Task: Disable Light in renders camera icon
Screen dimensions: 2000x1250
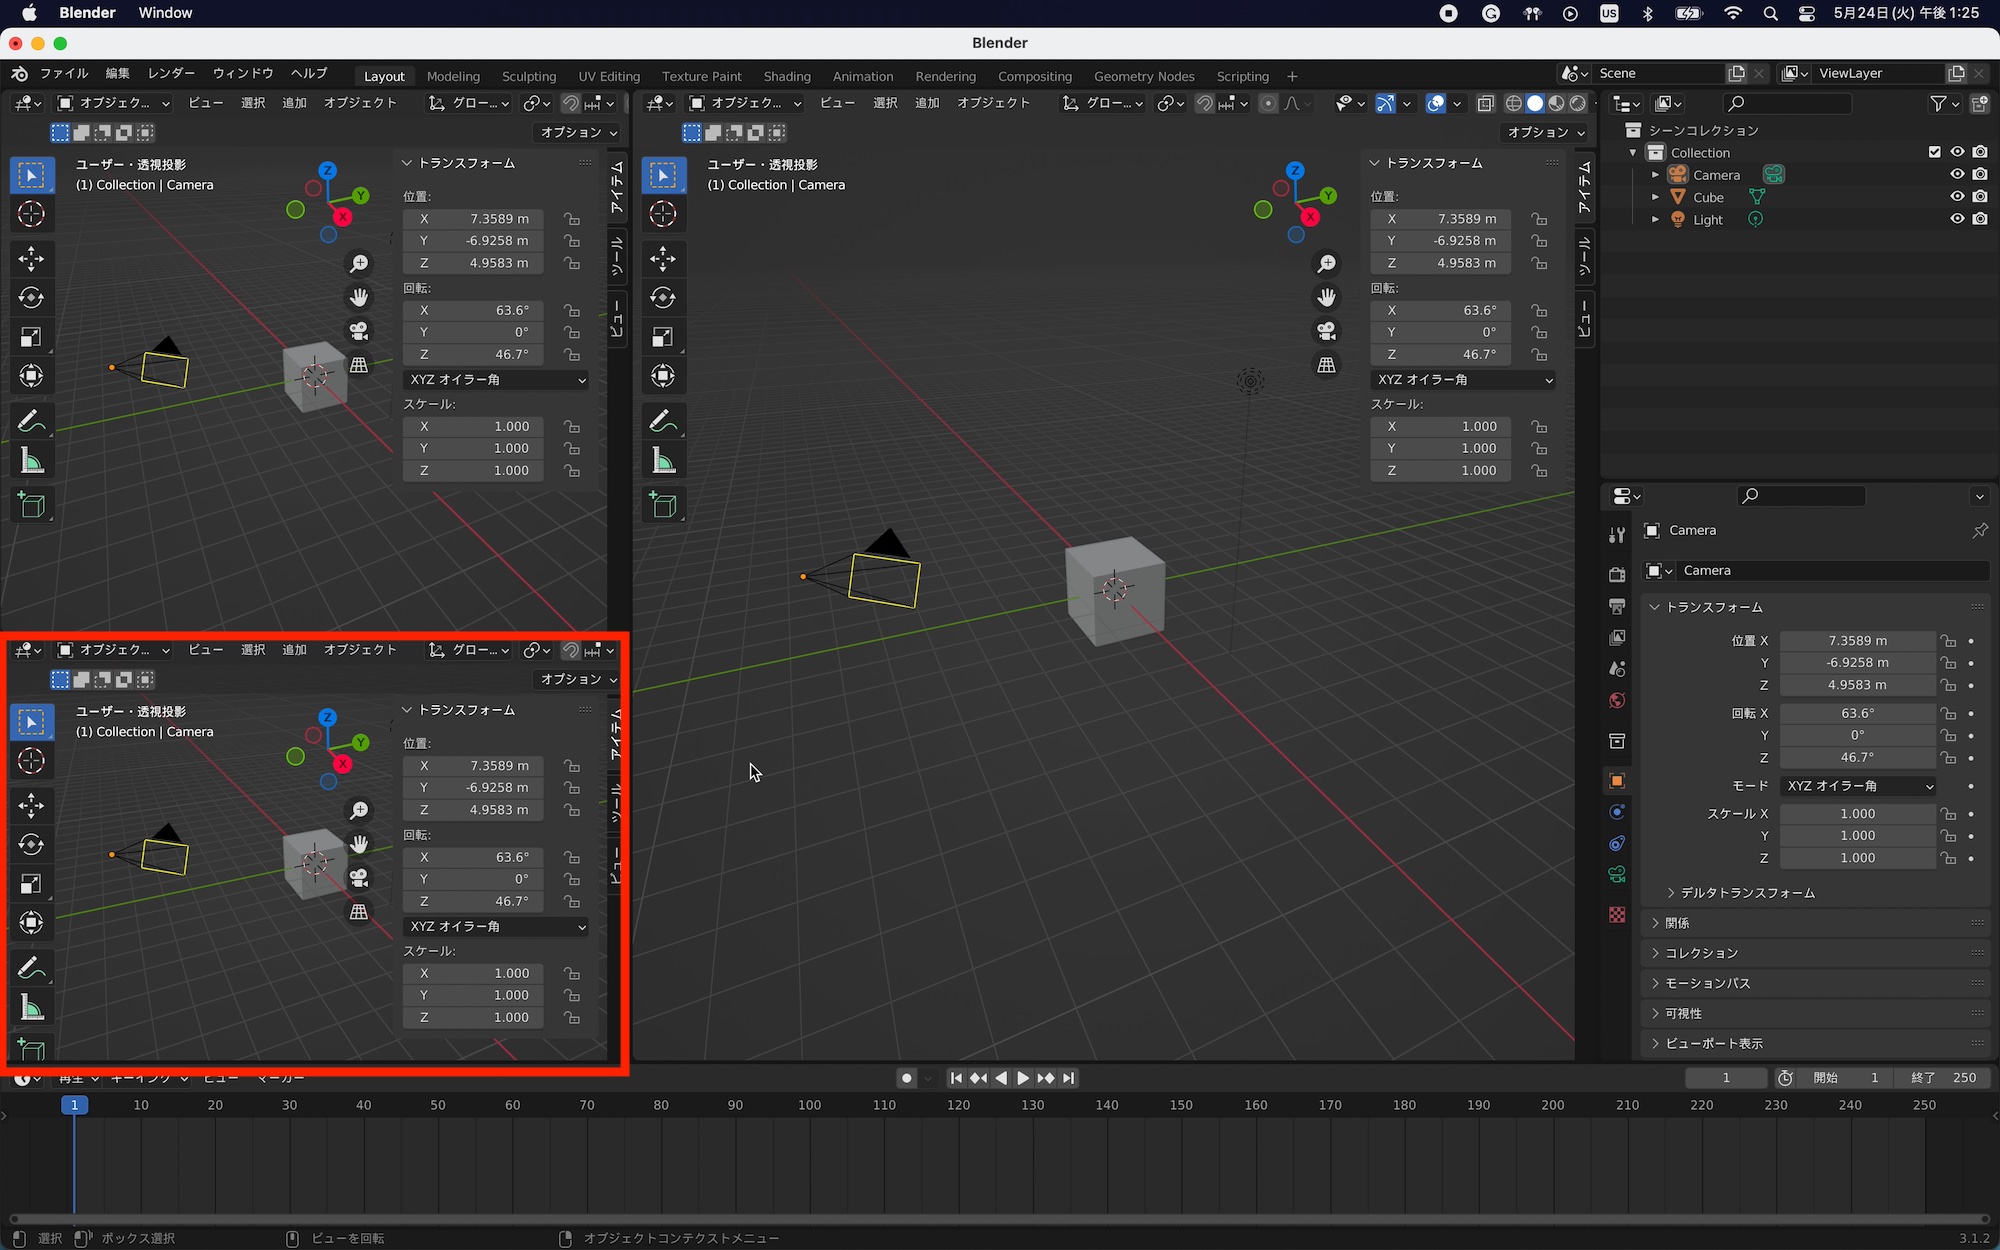Action: [x=1980, y=219]
